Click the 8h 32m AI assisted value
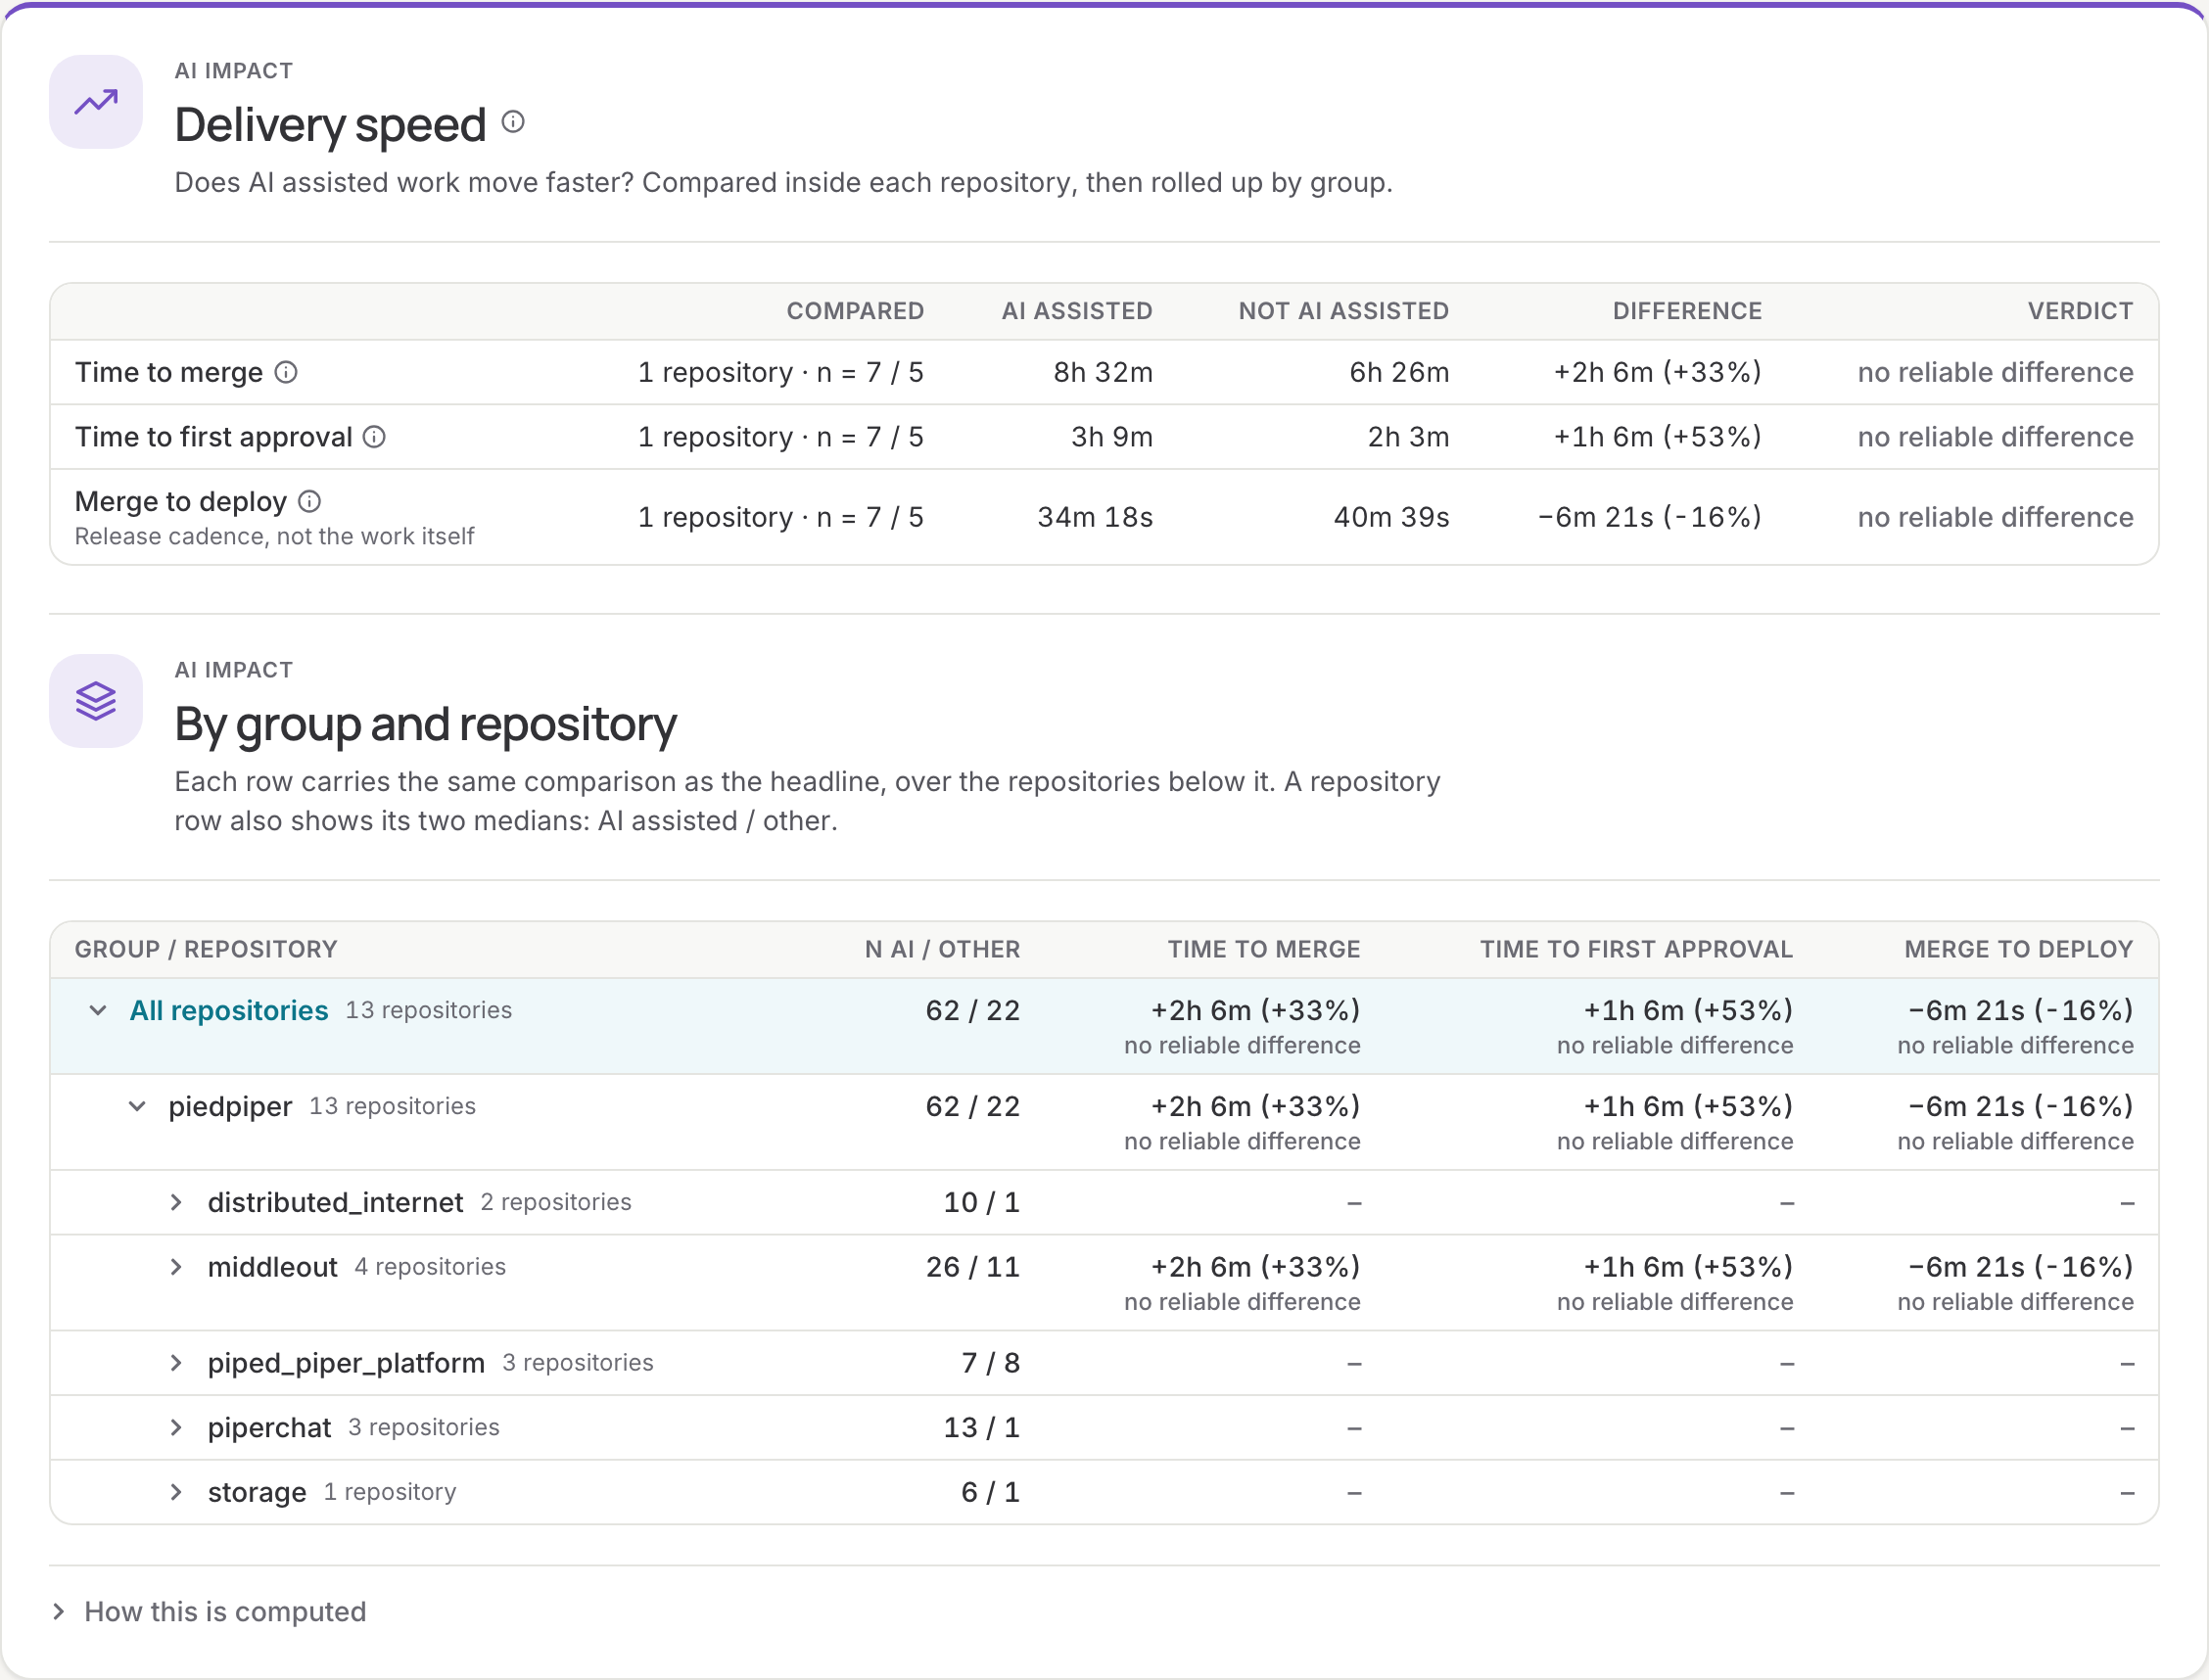Viewport: 2209px width, 1680px height. pyautogui.click(x=1103, y=372)
